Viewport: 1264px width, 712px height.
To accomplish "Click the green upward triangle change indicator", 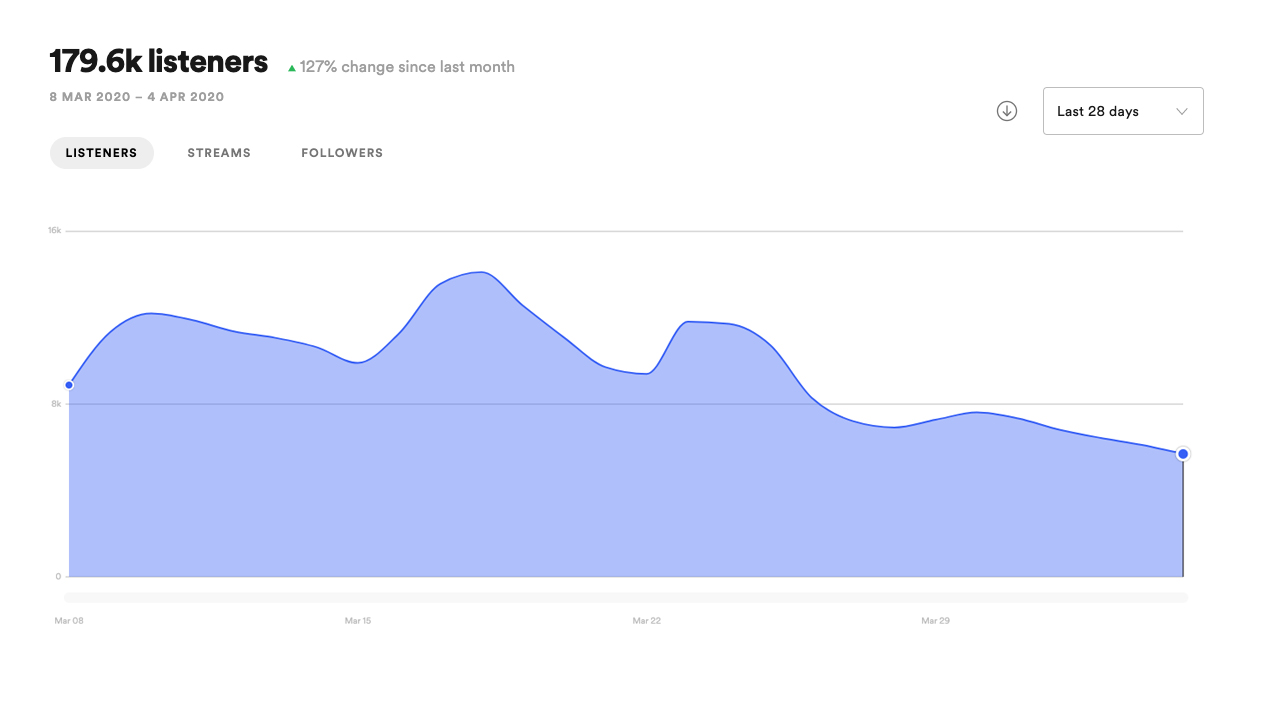I will tap(292, 68).
